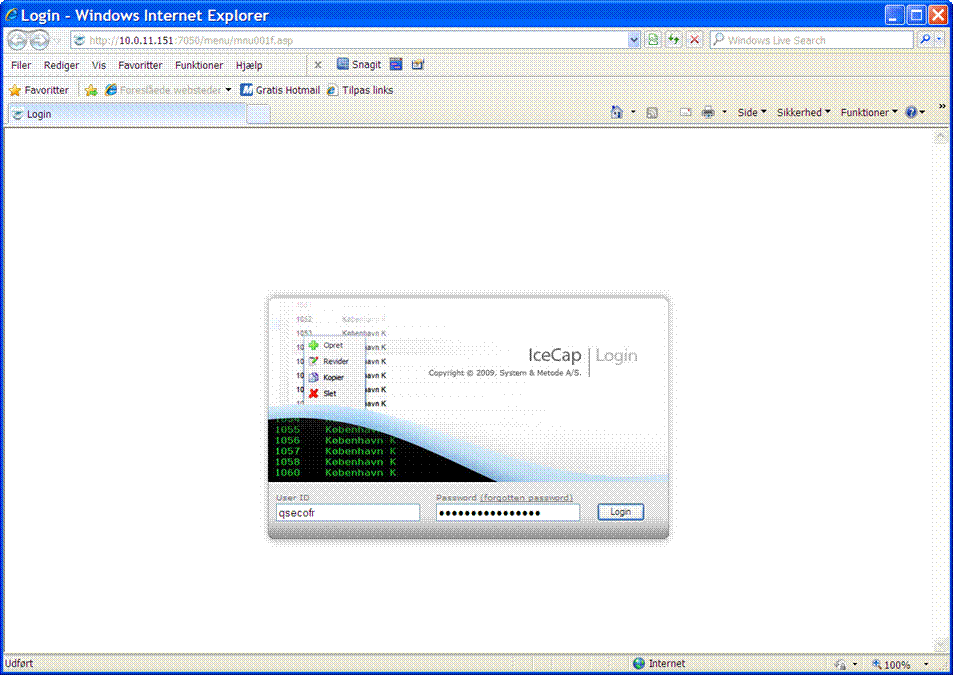Open the Sikkerhed dropdown menu
The image size is (953, 675).
point(803,112)
